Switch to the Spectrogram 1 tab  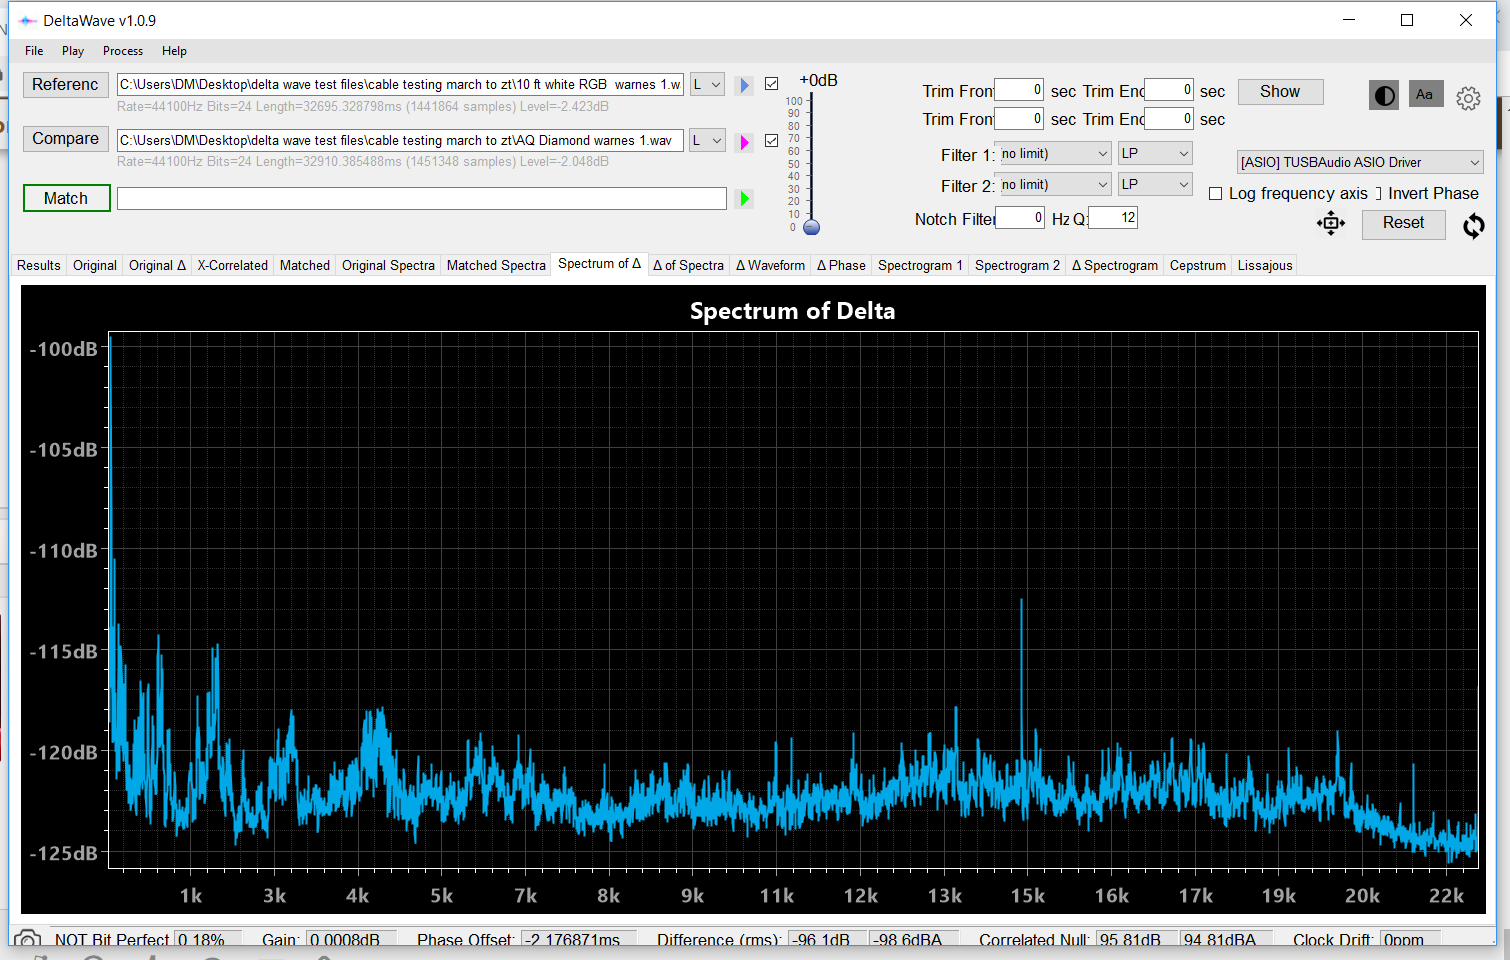click(920, 265)
